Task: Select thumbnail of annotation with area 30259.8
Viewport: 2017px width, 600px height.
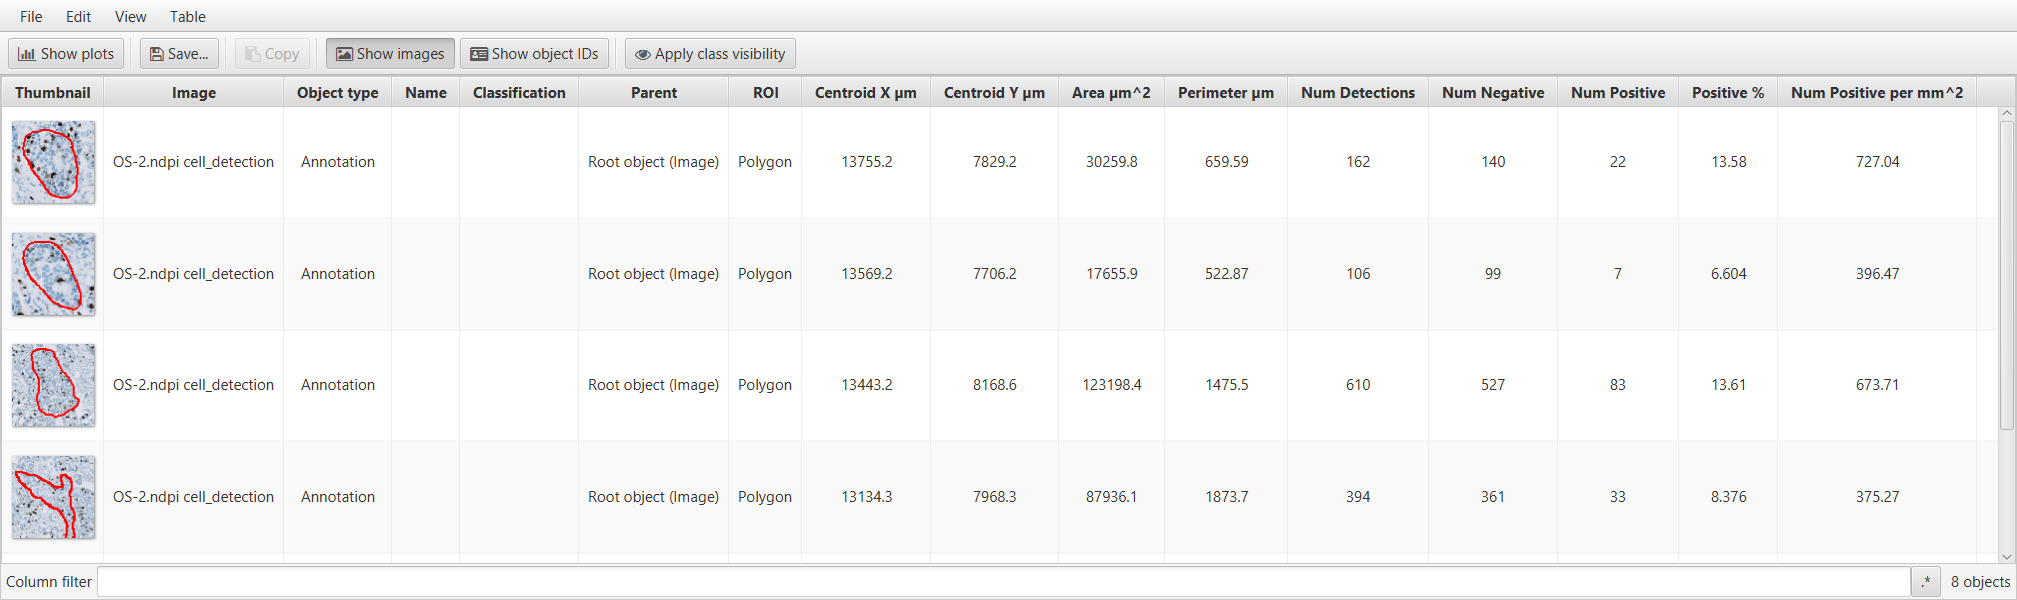Action: [x=54, y=162]
